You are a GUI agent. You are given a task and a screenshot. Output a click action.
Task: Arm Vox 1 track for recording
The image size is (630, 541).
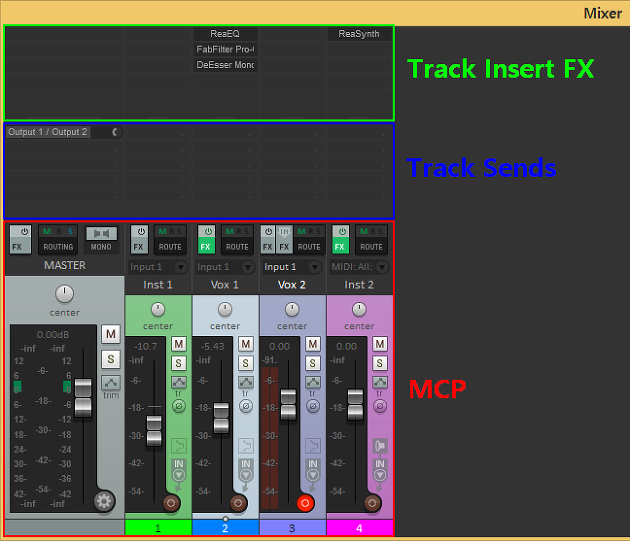pos(238,503)
